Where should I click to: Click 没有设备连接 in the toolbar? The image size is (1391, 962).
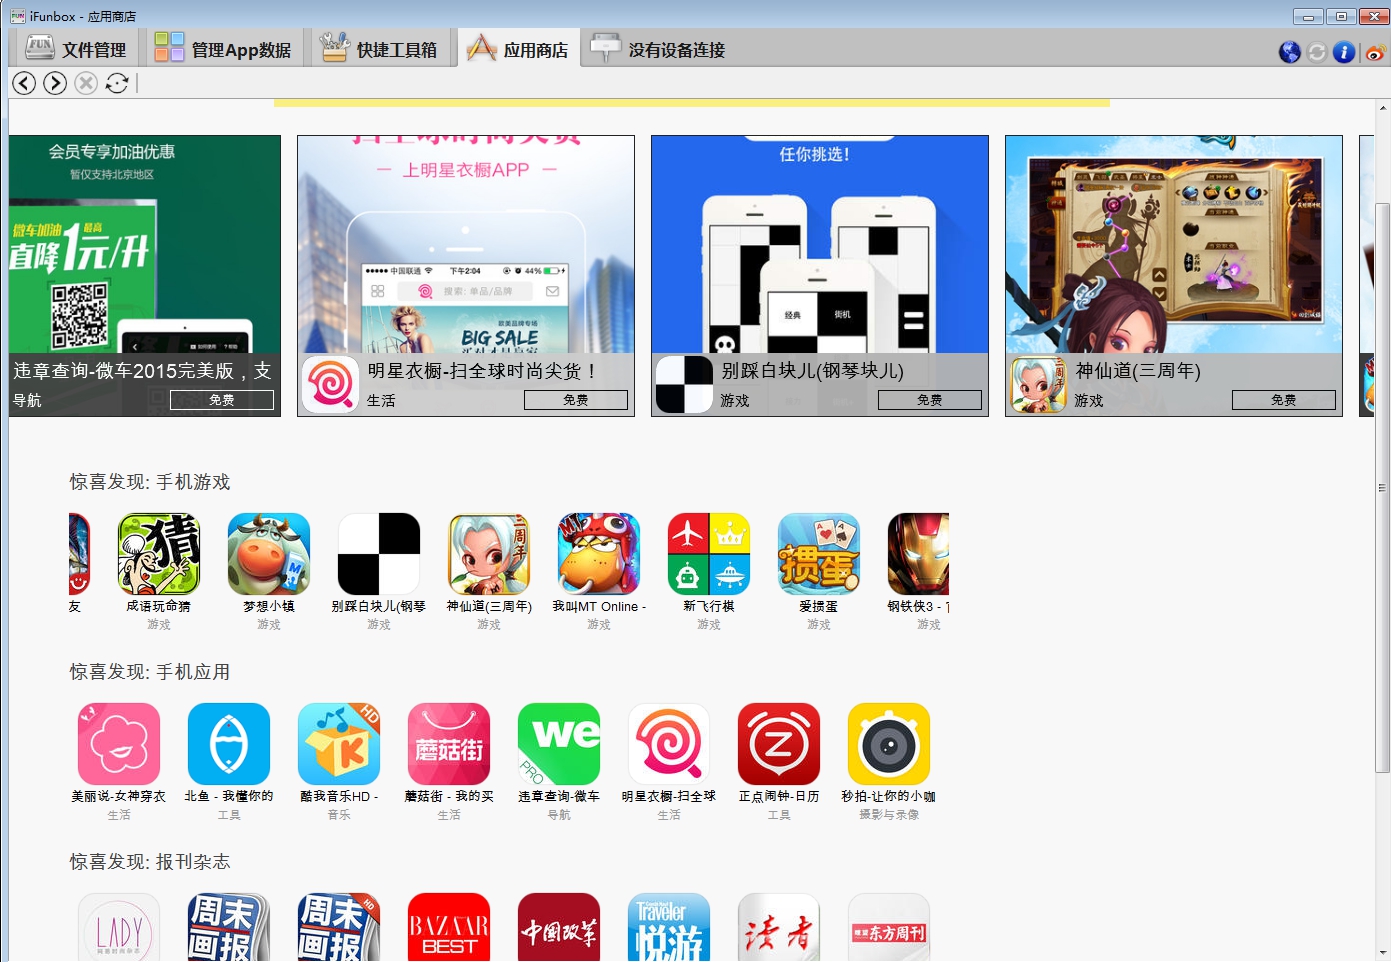click(x=660, y=47)
